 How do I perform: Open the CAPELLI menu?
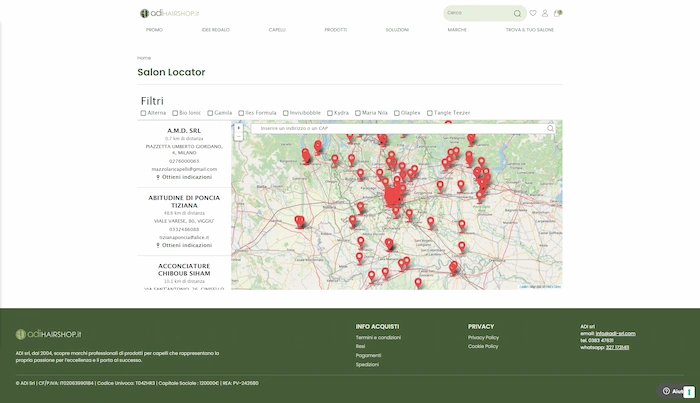tap(277, 30)
